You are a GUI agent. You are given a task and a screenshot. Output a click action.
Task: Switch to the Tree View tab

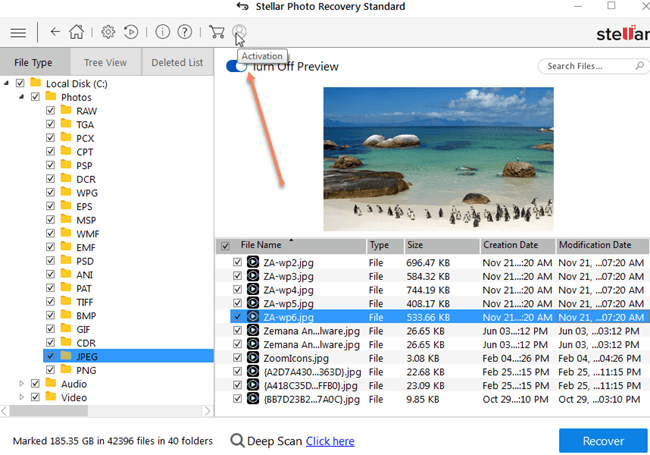105,62
